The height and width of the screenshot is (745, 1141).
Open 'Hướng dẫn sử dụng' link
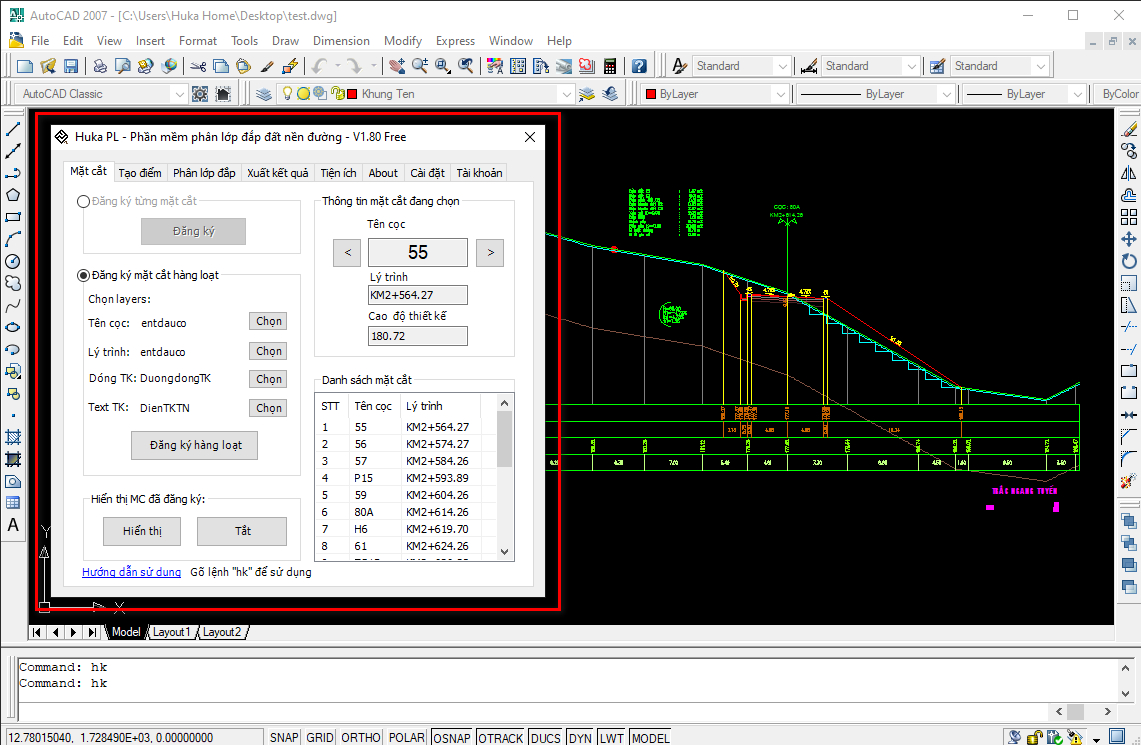132,572
